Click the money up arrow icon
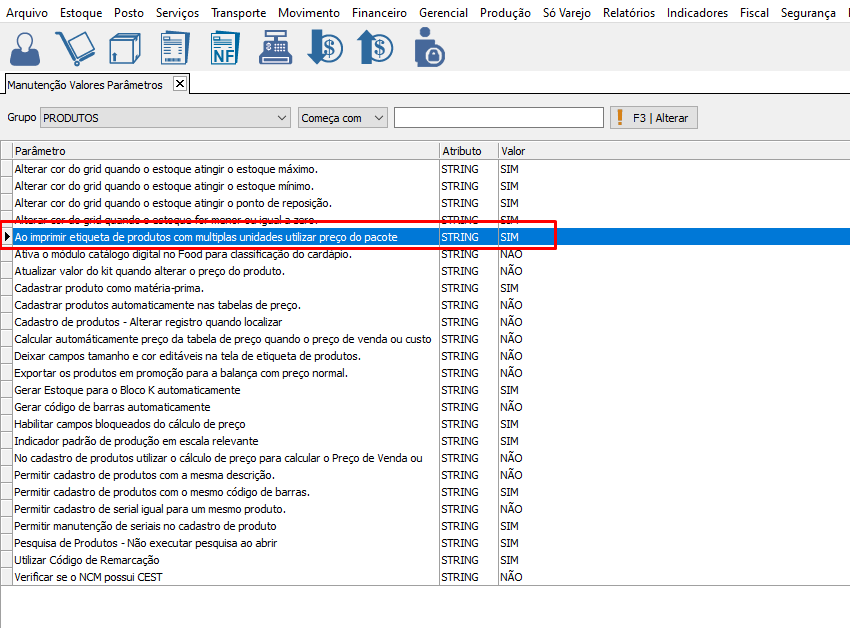 coord(375,48)
